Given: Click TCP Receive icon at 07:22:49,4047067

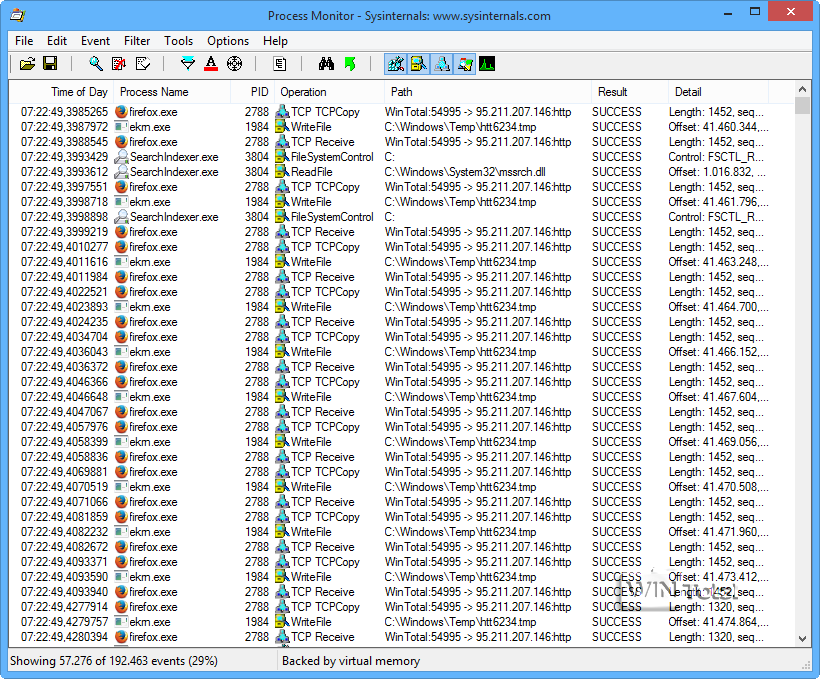Looking at the screenshot, I should click(x=282, y=412).
